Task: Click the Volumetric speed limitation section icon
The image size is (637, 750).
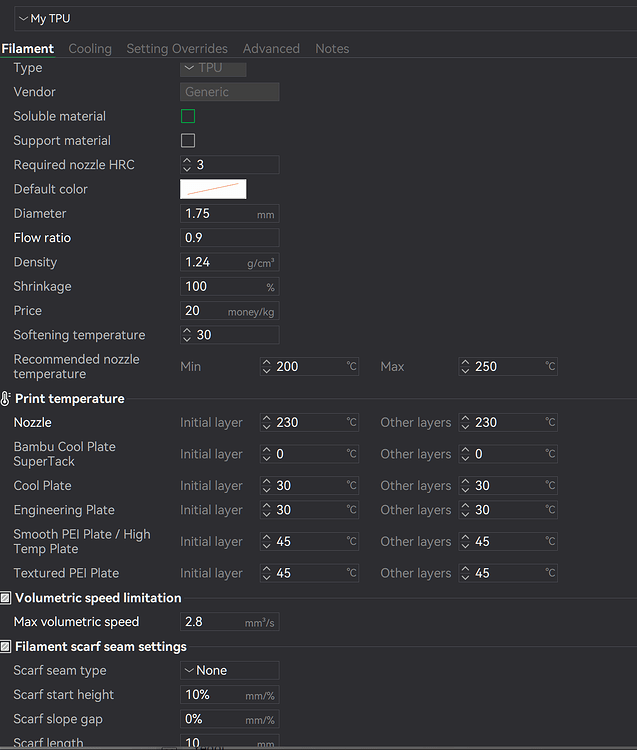Action: coord(5,598)
